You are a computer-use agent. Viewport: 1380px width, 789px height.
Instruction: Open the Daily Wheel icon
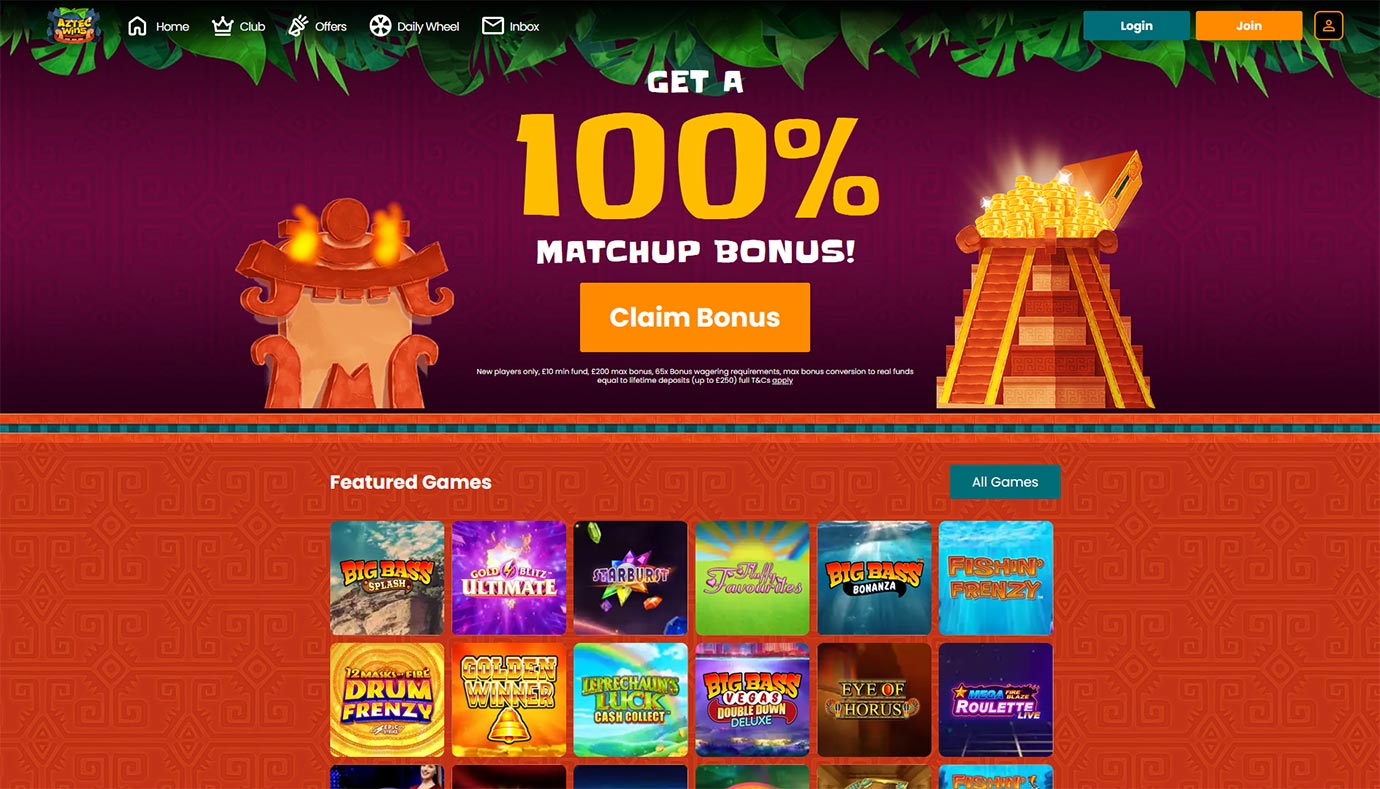click(x=380, y=26)
